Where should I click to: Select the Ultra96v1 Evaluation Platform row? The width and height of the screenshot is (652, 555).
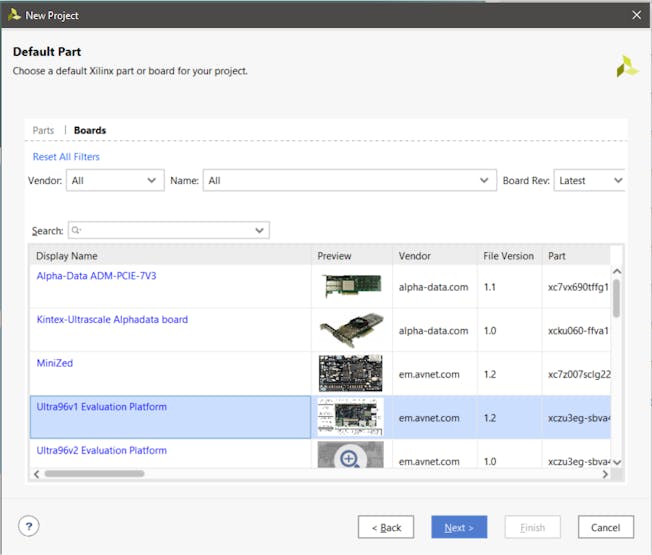tap(320, 417)
